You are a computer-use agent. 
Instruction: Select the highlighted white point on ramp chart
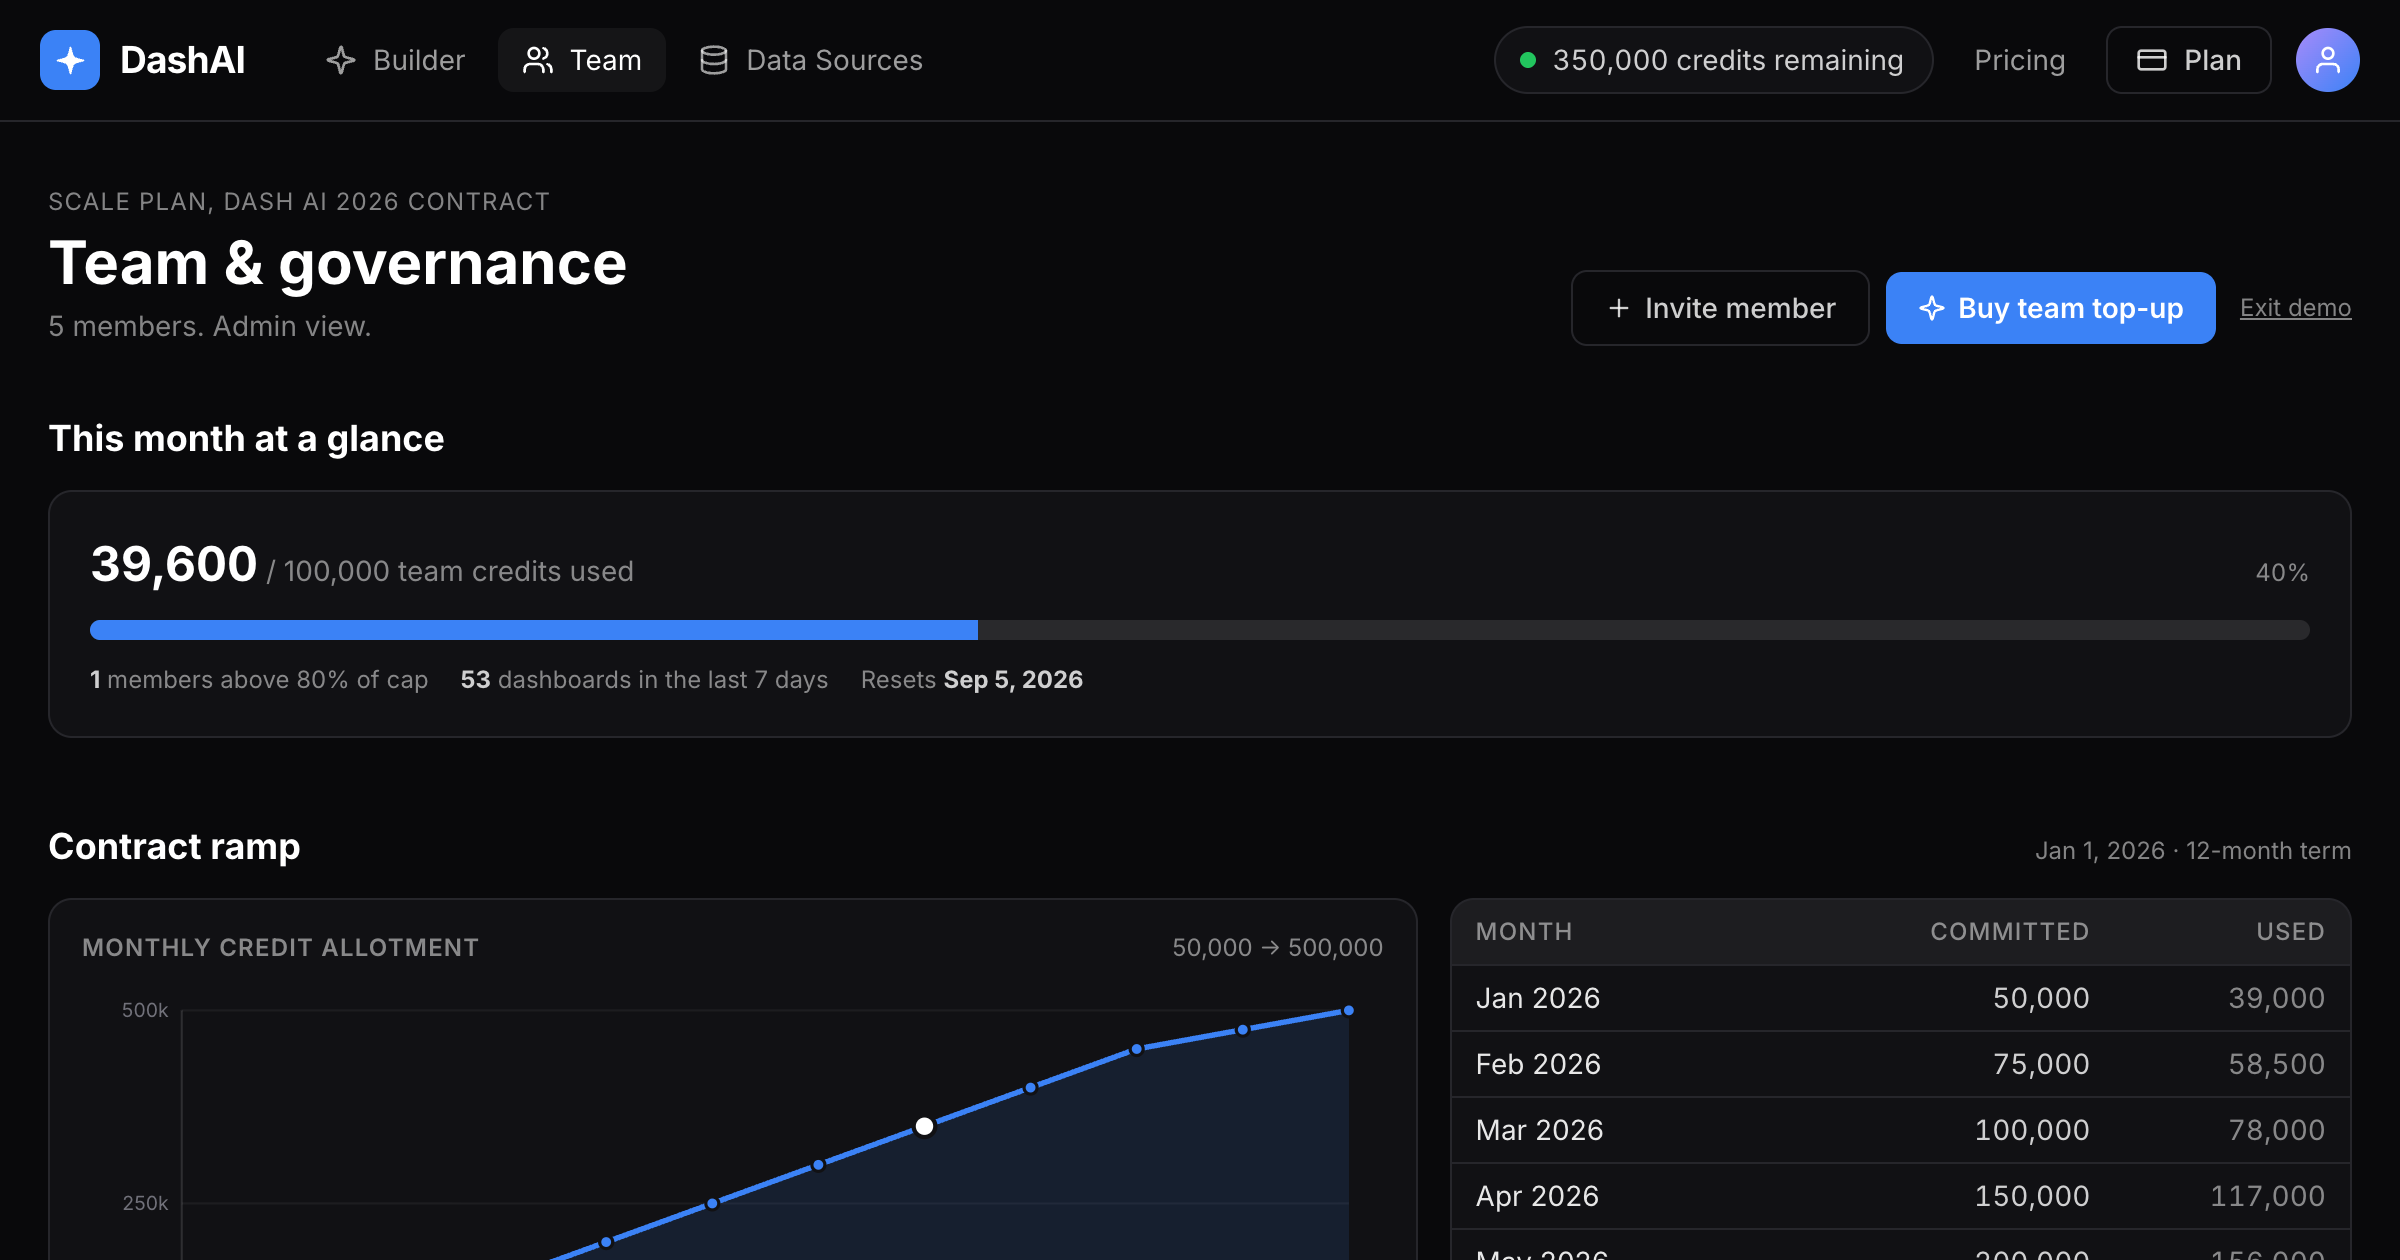[924, 1127]
